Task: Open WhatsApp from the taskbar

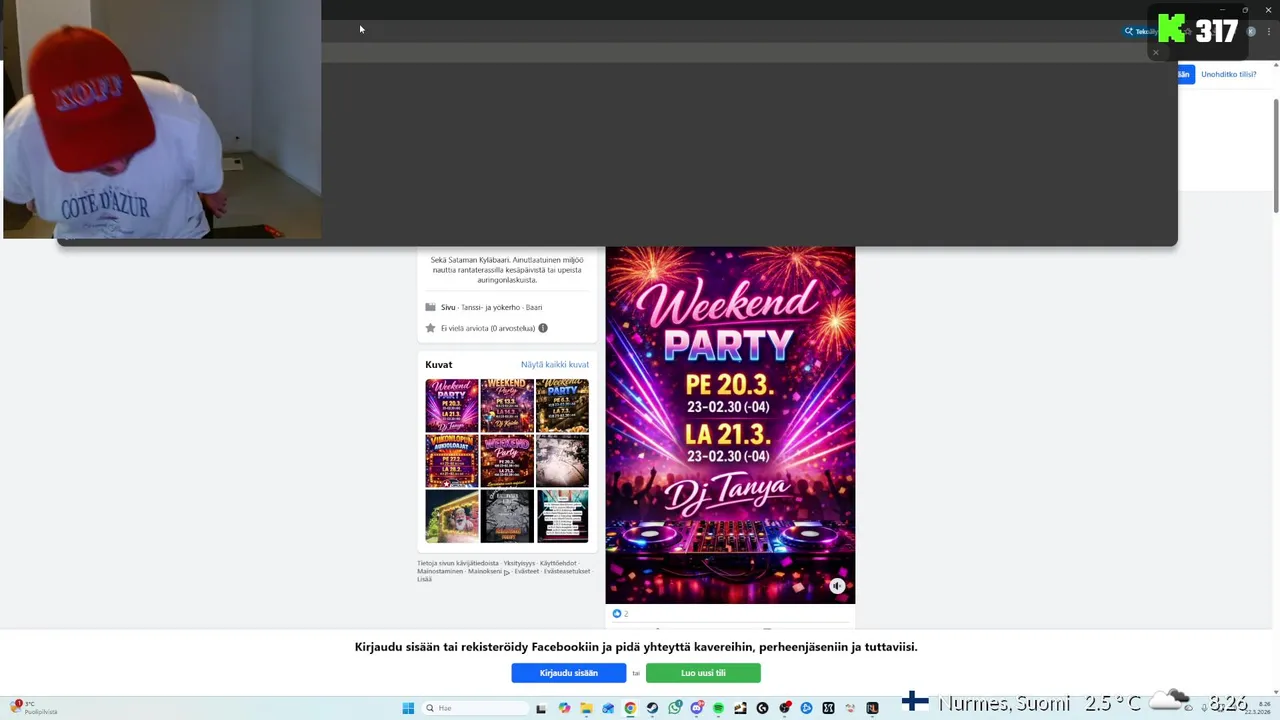Action: coord(675,708)
